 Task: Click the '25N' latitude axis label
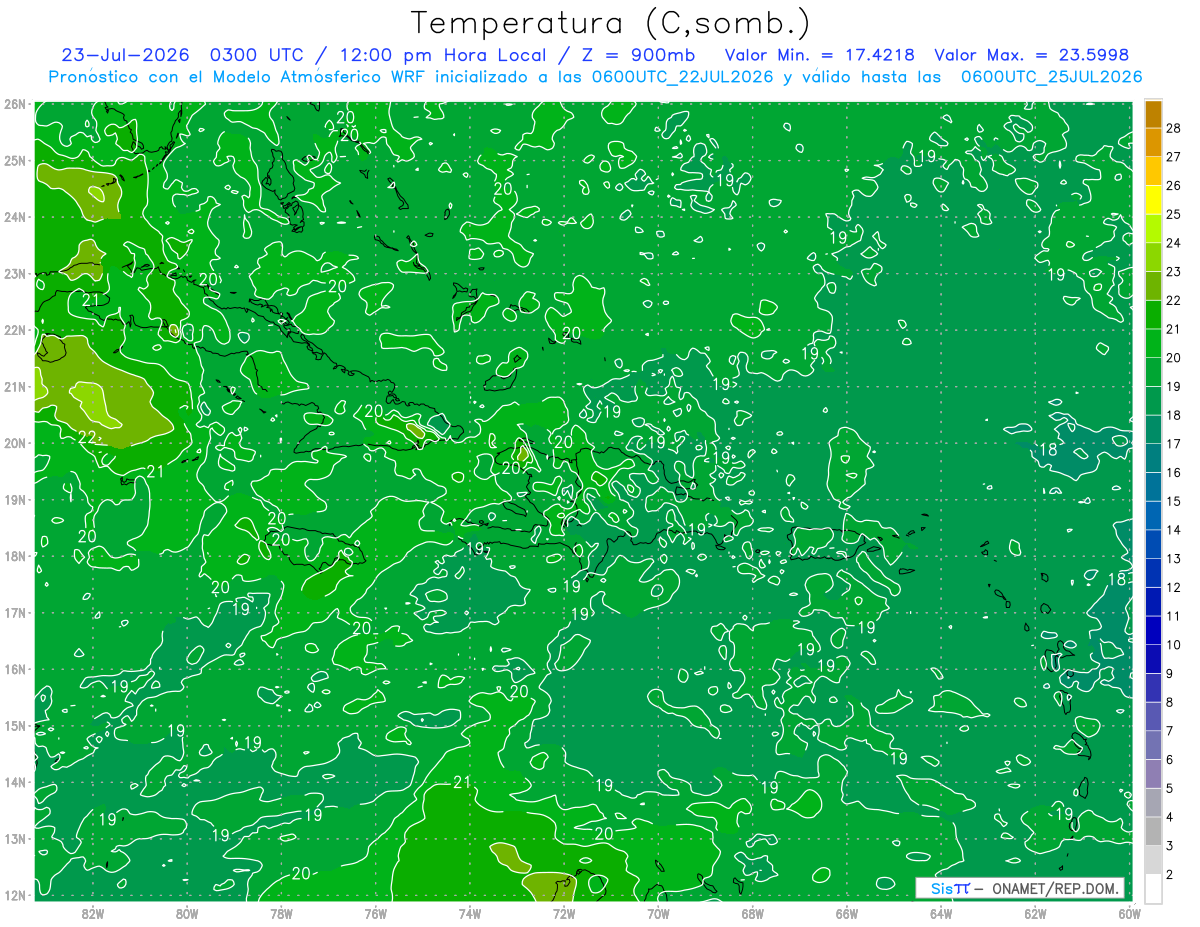tap(14, 160)
